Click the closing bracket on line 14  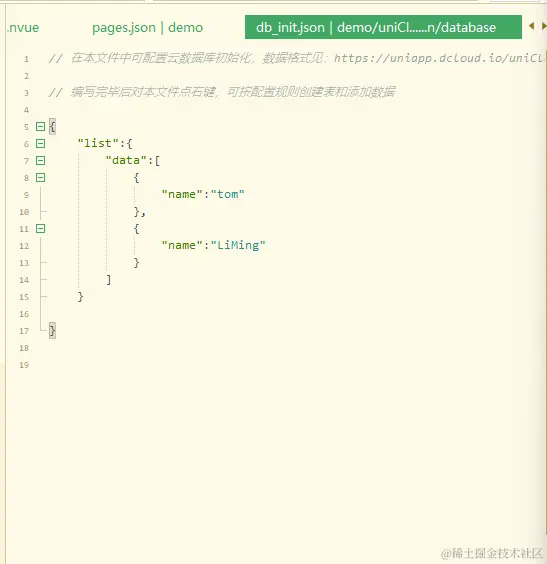(109, 279)
